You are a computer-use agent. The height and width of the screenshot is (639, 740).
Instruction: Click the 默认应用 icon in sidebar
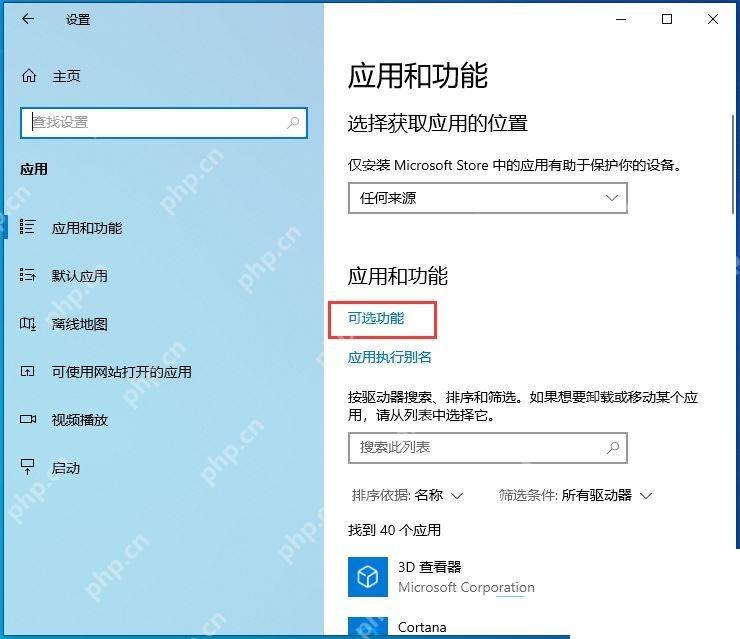pyautogui.click(x=27, y=275)
